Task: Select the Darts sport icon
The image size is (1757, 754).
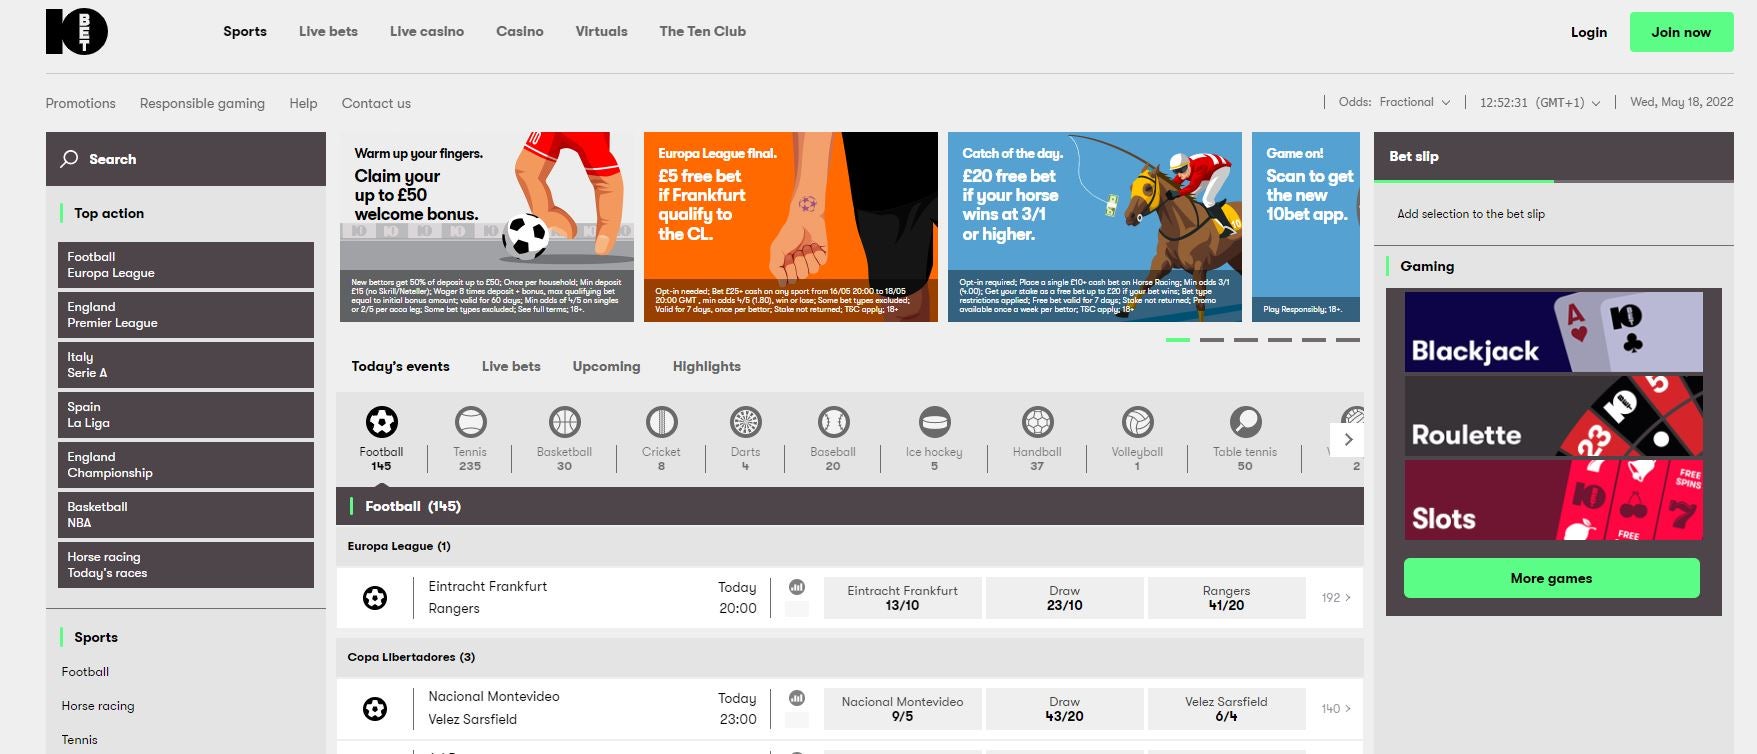Action: (745, 422)
